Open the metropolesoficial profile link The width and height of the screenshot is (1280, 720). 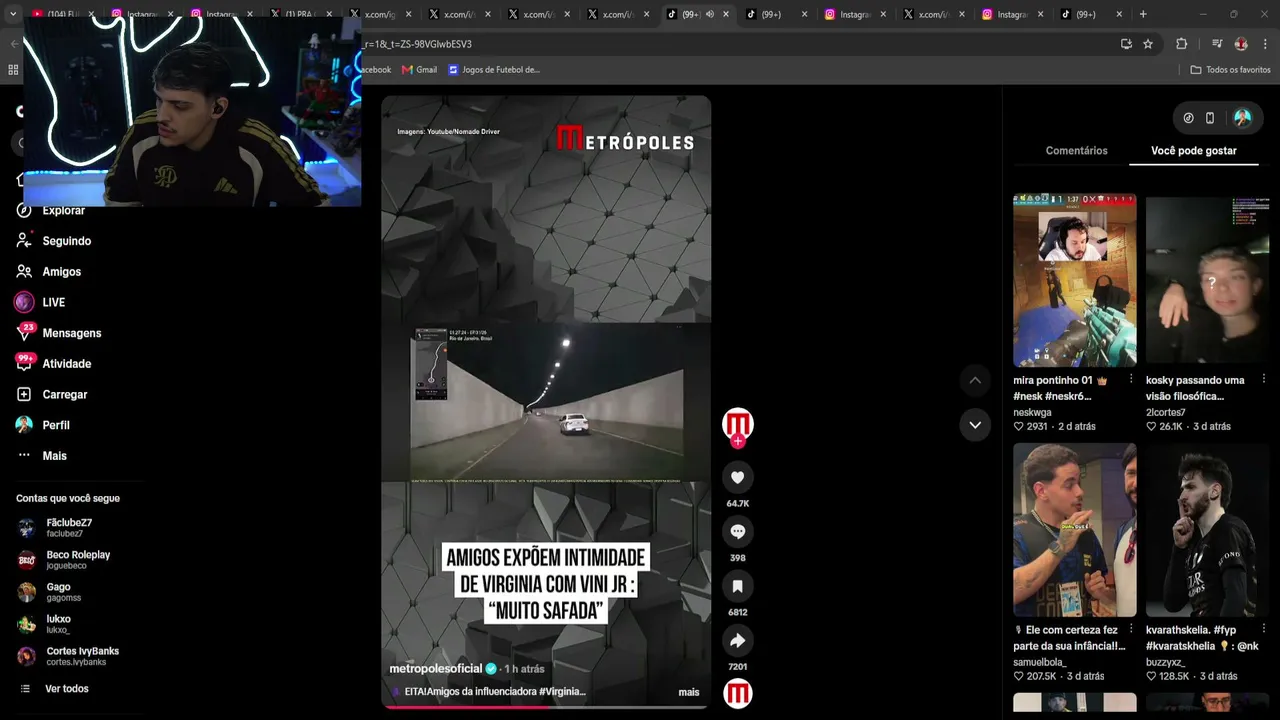(436, 668)
